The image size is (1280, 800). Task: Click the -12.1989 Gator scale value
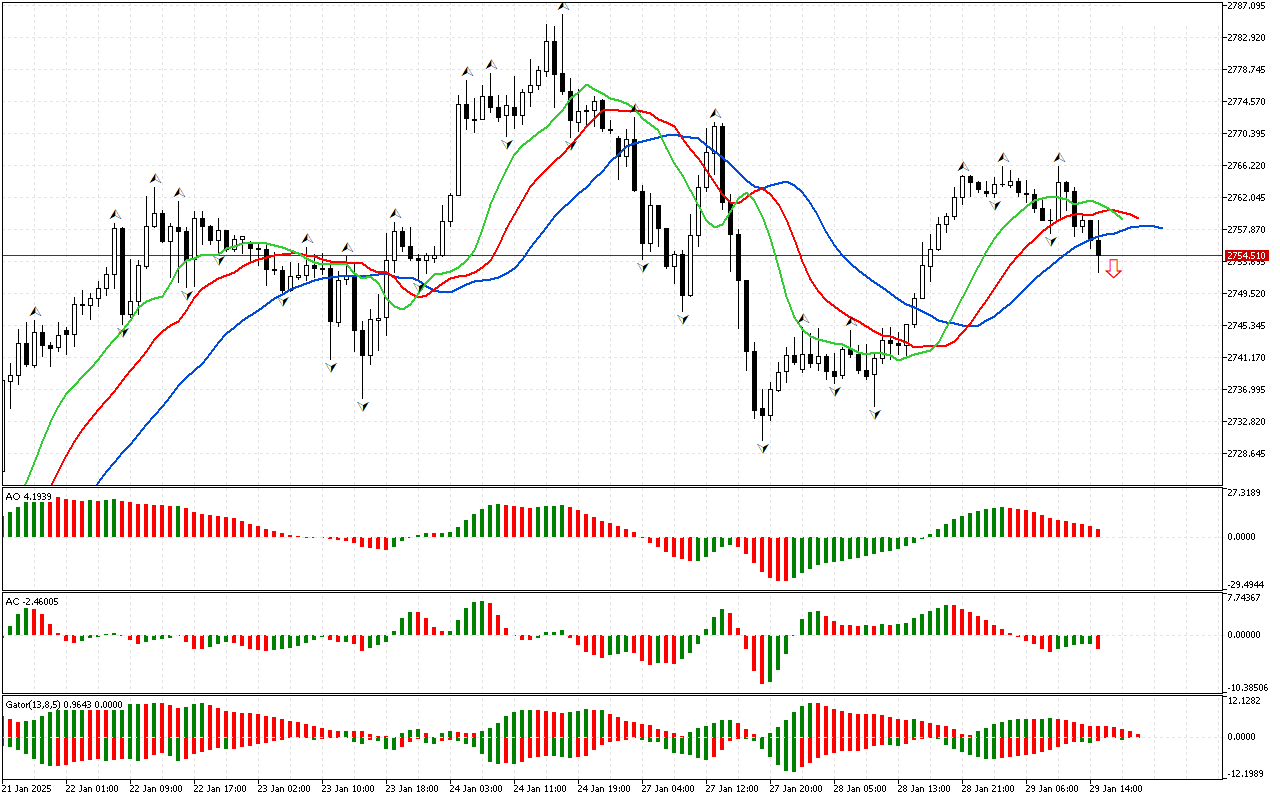(x=1245, y=774)
